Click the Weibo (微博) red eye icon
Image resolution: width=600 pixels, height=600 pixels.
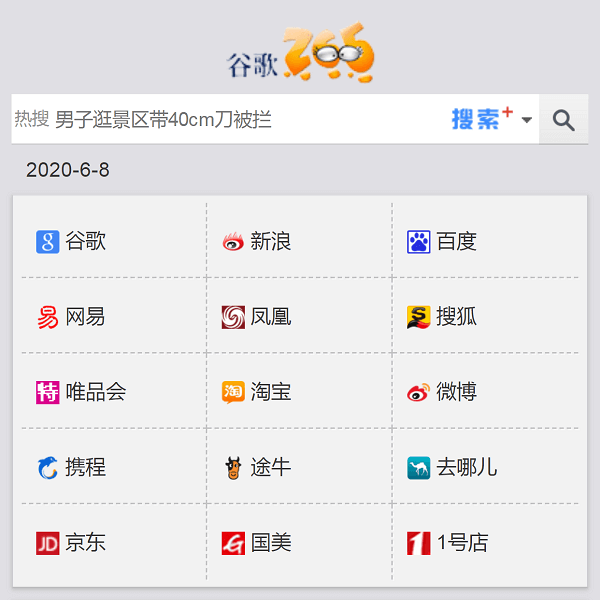coord(419,392)
